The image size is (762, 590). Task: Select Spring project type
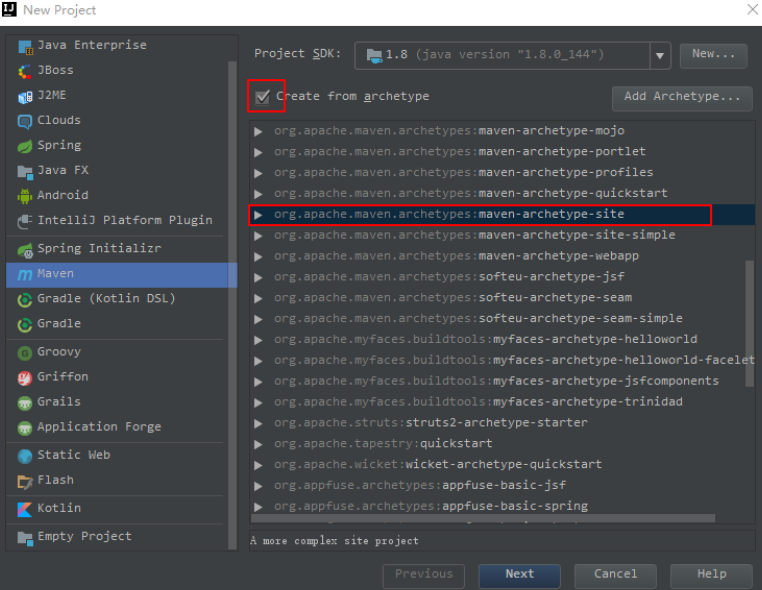pyautogui.click(x=118, y=145)
